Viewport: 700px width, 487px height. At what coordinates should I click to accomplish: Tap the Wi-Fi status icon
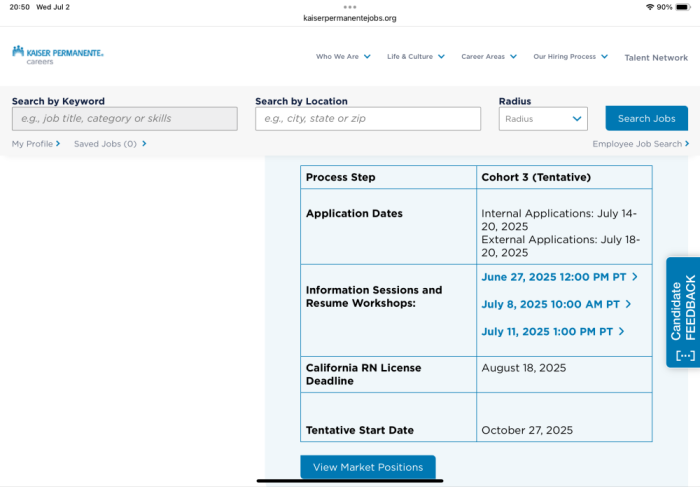tap(649, 7)
